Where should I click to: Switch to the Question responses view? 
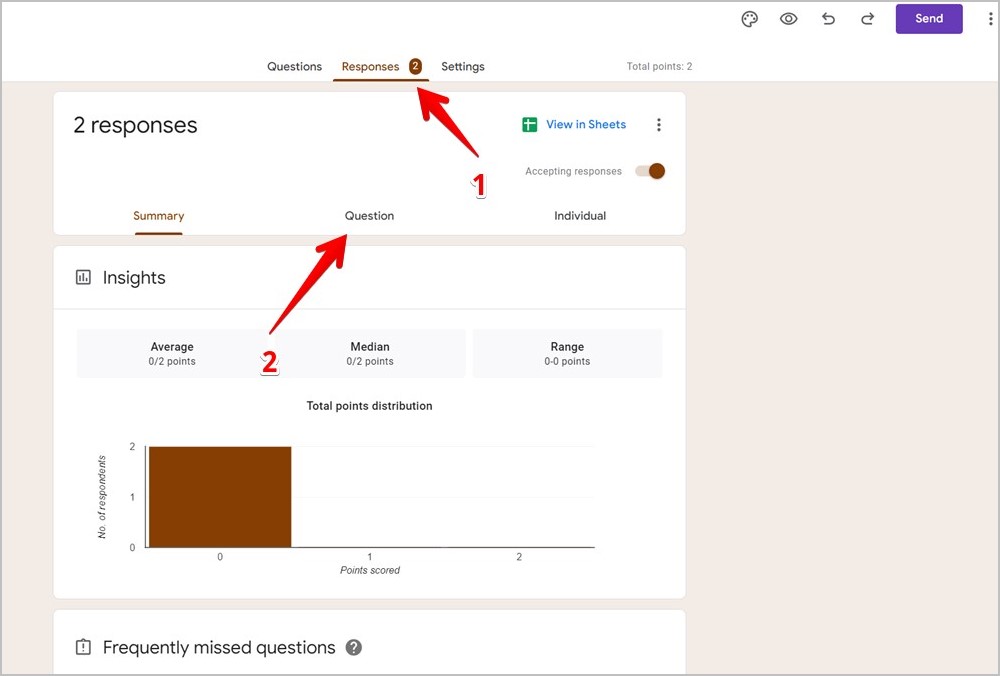click(x=369, y=216)
